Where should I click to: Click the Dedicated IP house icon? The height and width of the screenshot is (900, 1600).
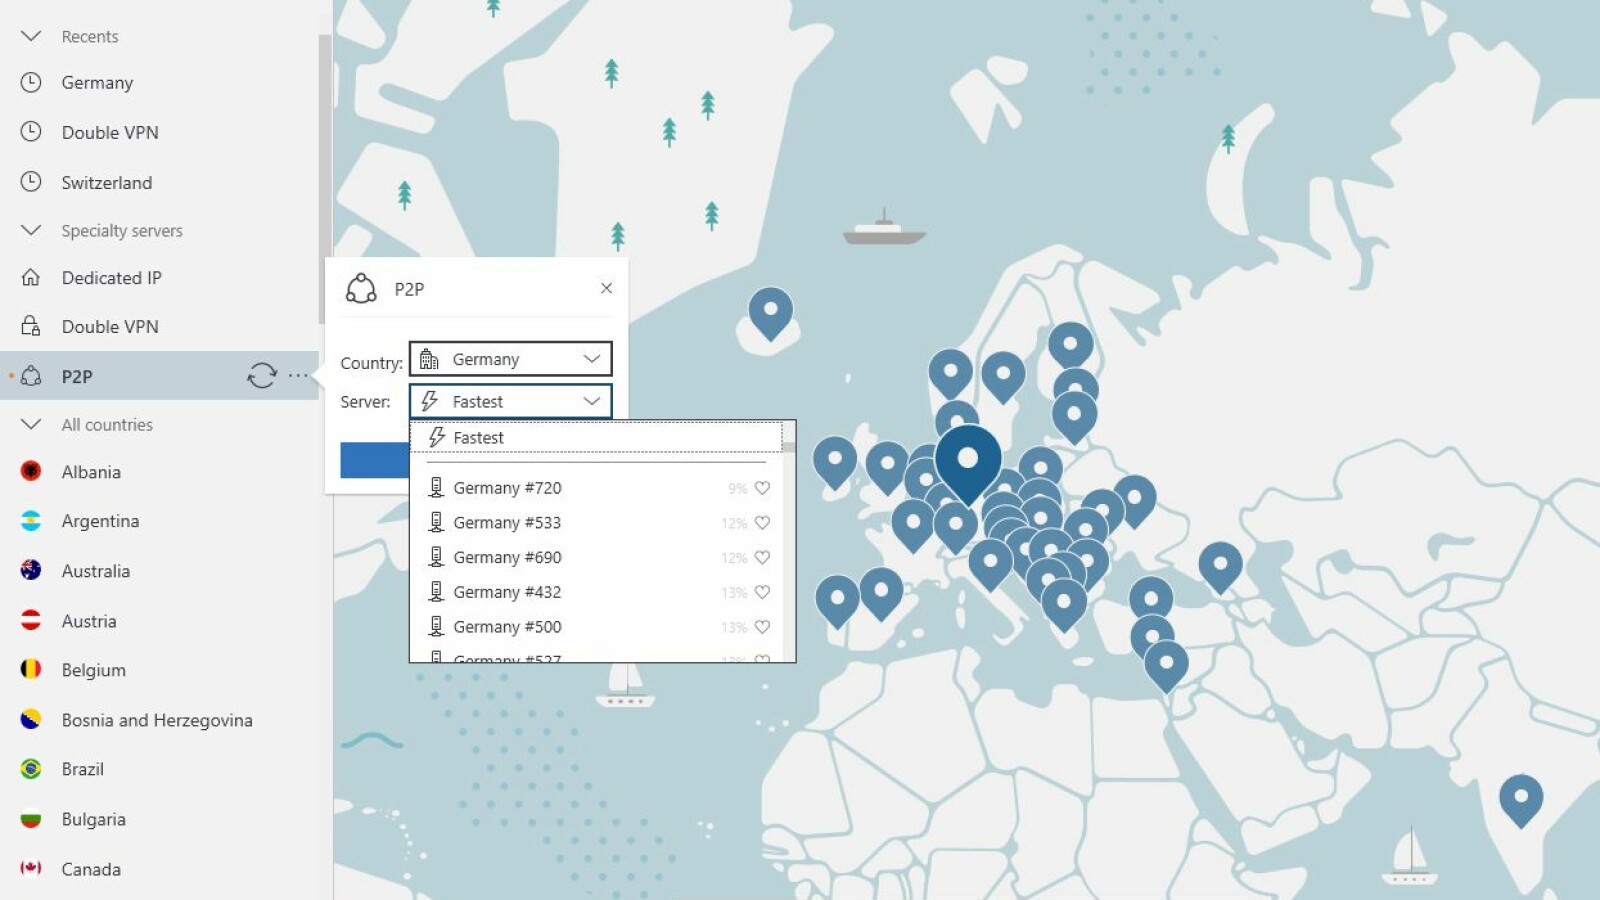click(x=30, y=278)
